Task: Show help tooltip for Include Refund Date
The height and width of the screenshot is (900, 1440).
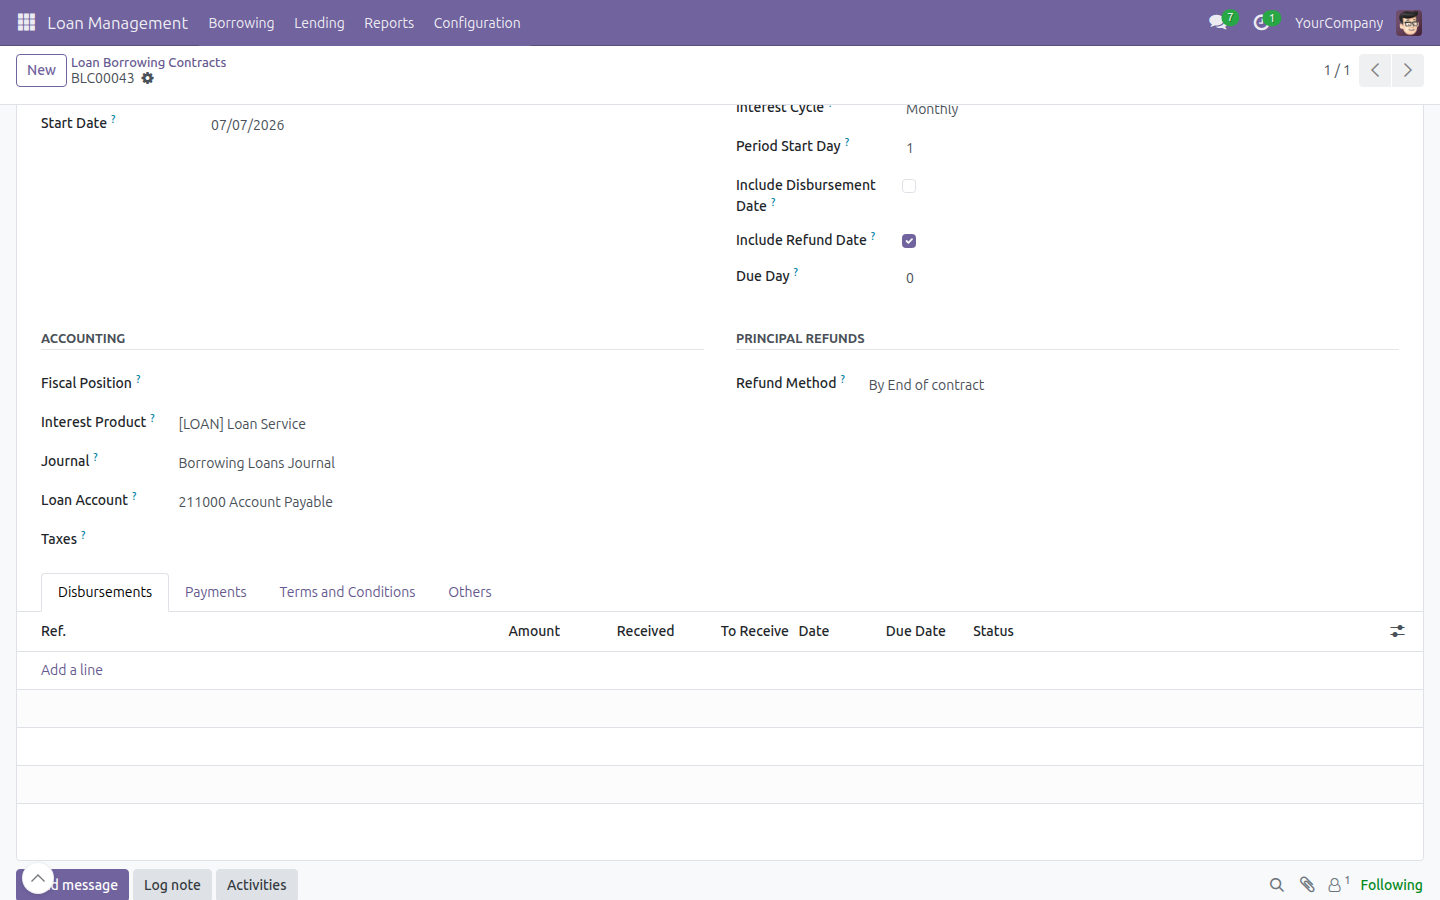Action: pyautogui.click(x=873, y=235)
